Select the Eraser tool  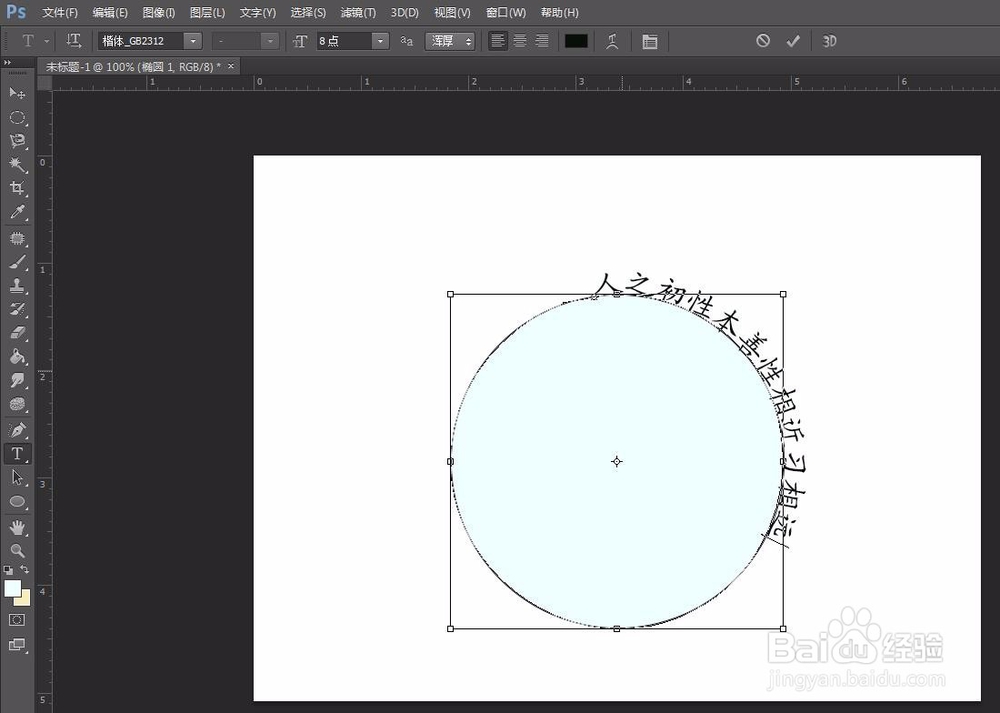[x=17, y=333]
